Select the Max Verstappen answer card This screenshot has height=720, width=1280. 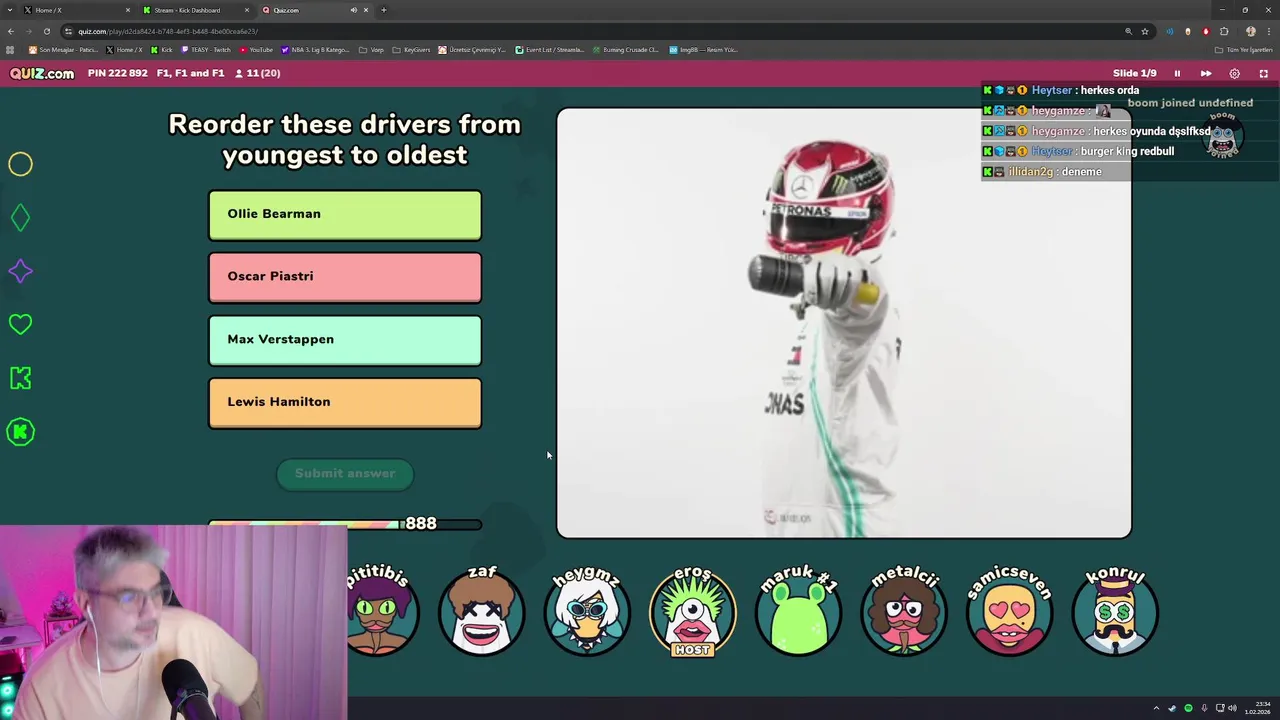coord(345,340)
